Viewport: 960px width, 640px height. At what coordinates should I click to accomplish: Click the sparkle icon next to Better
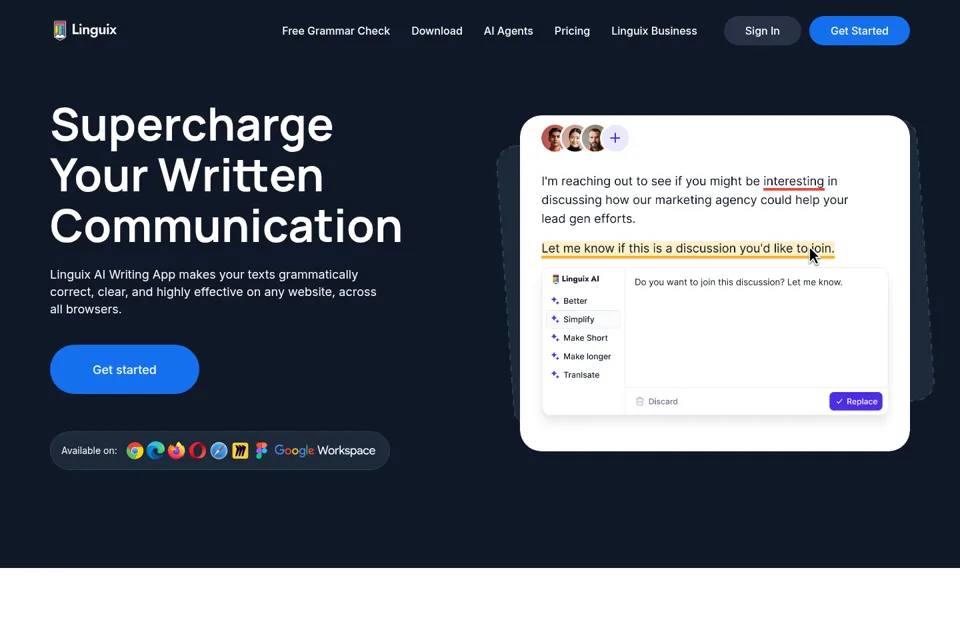(x=555, y=301)
